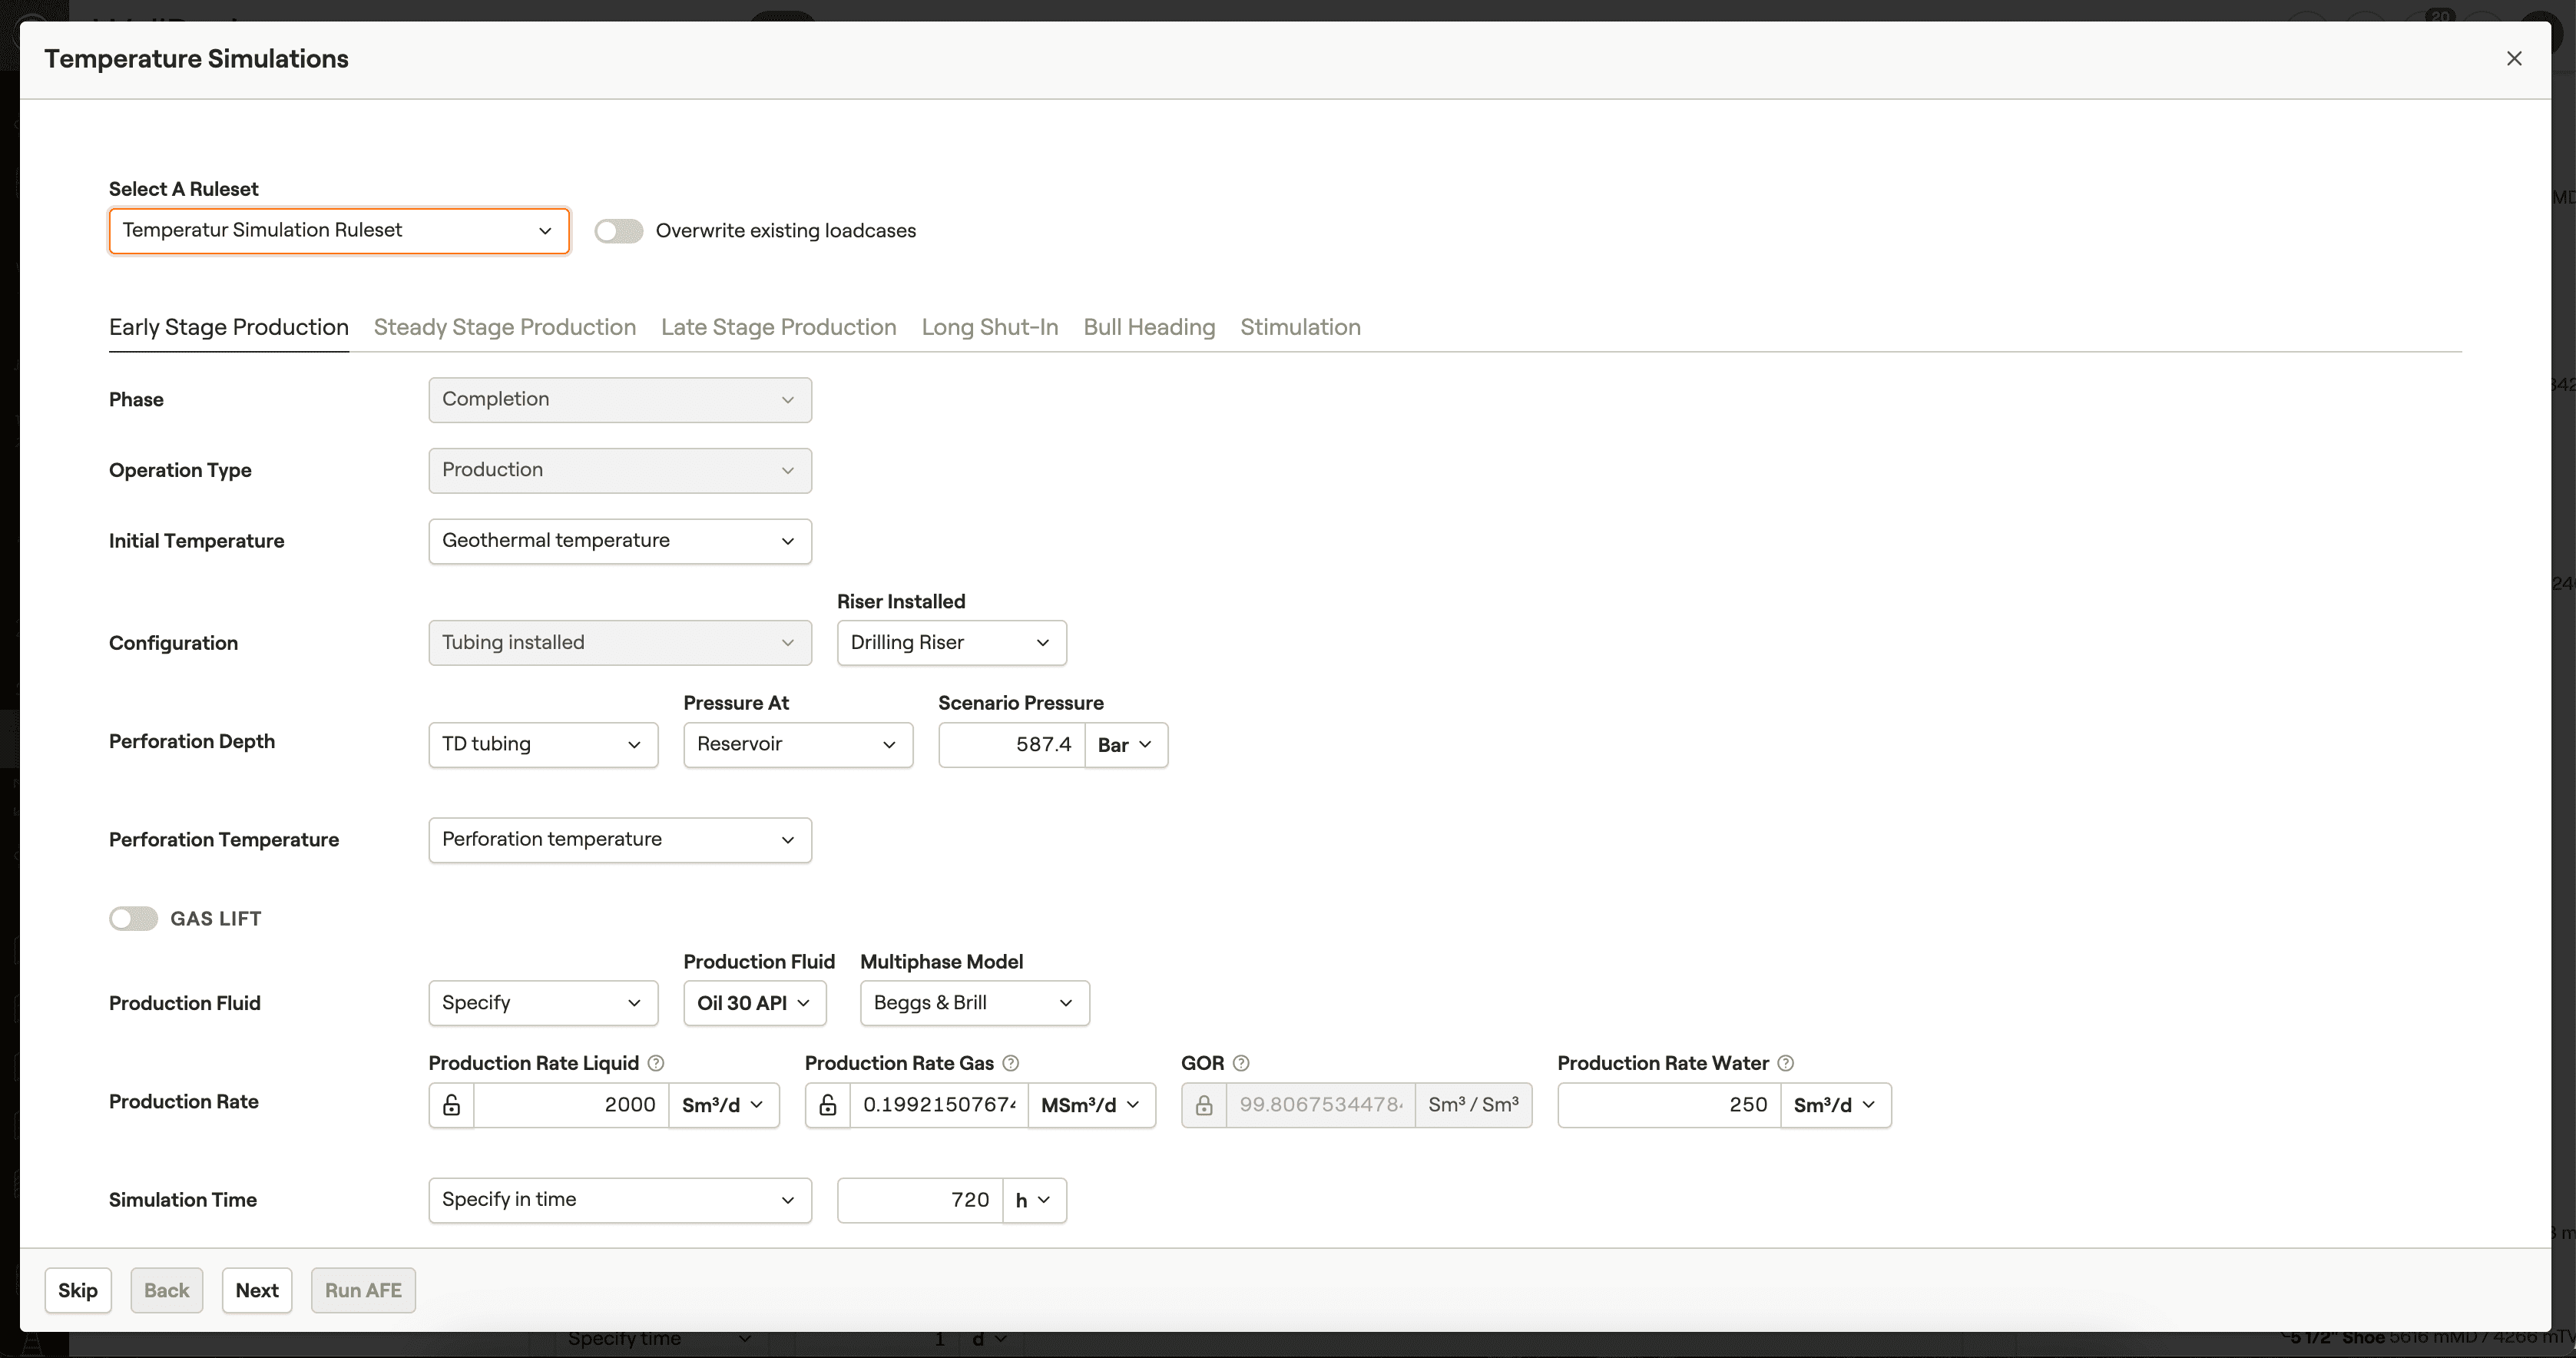Click help icon next to GOR label
This screenshot has height=1358, width=2576.
pos(1241,1063)
